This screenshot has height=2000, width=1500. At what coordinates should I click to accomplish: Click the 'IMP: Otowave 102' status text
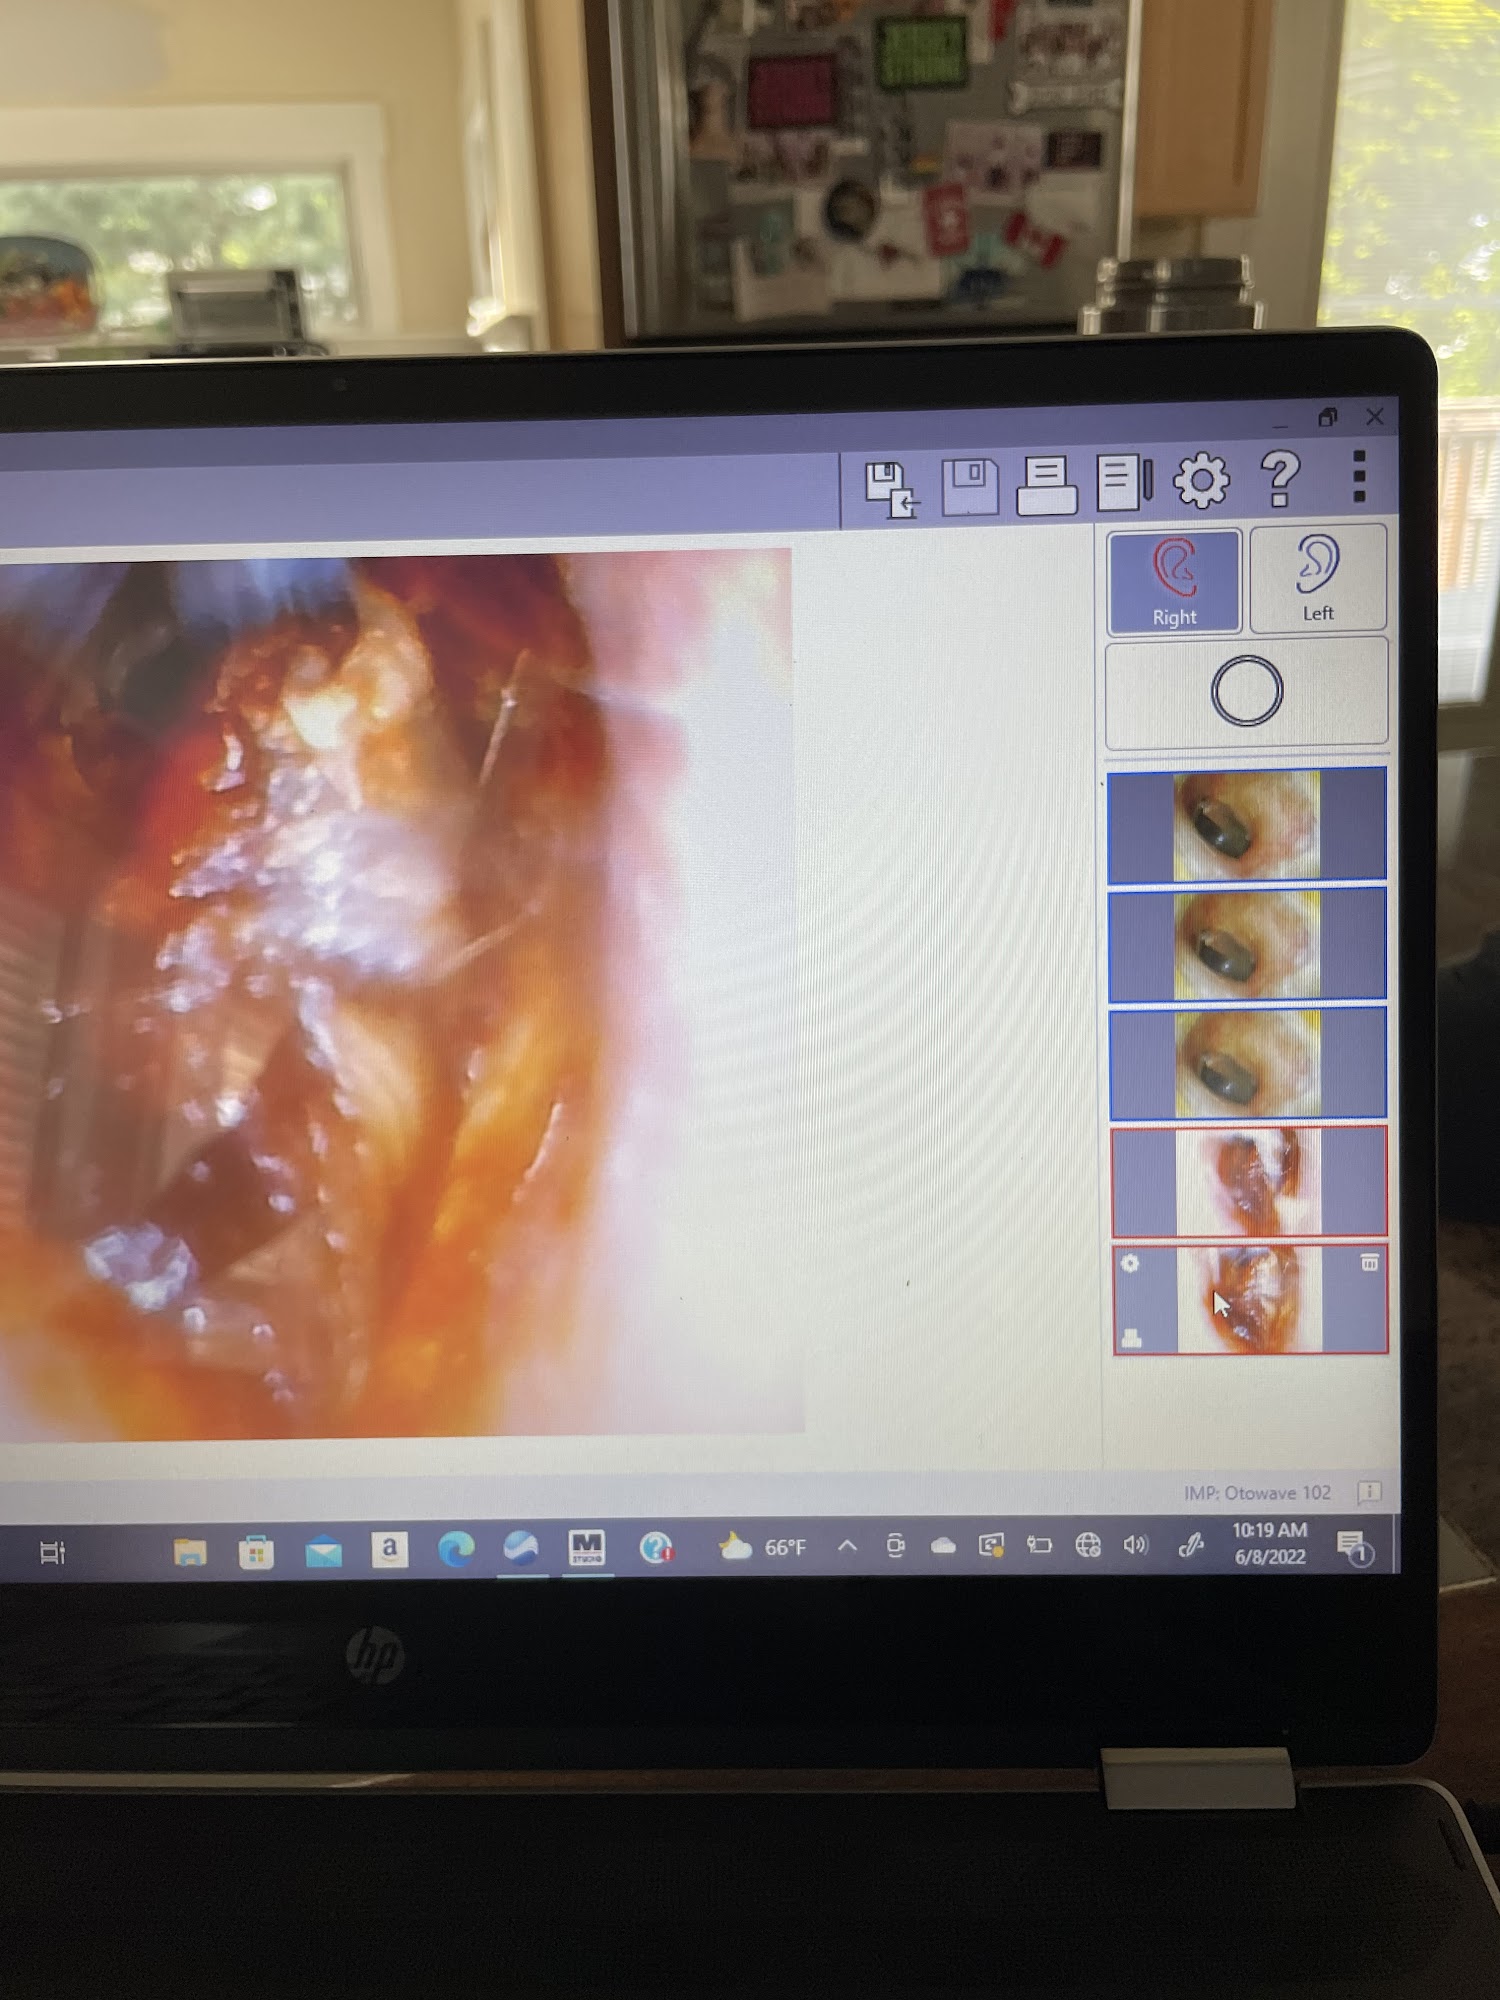coord(1257,1493)
